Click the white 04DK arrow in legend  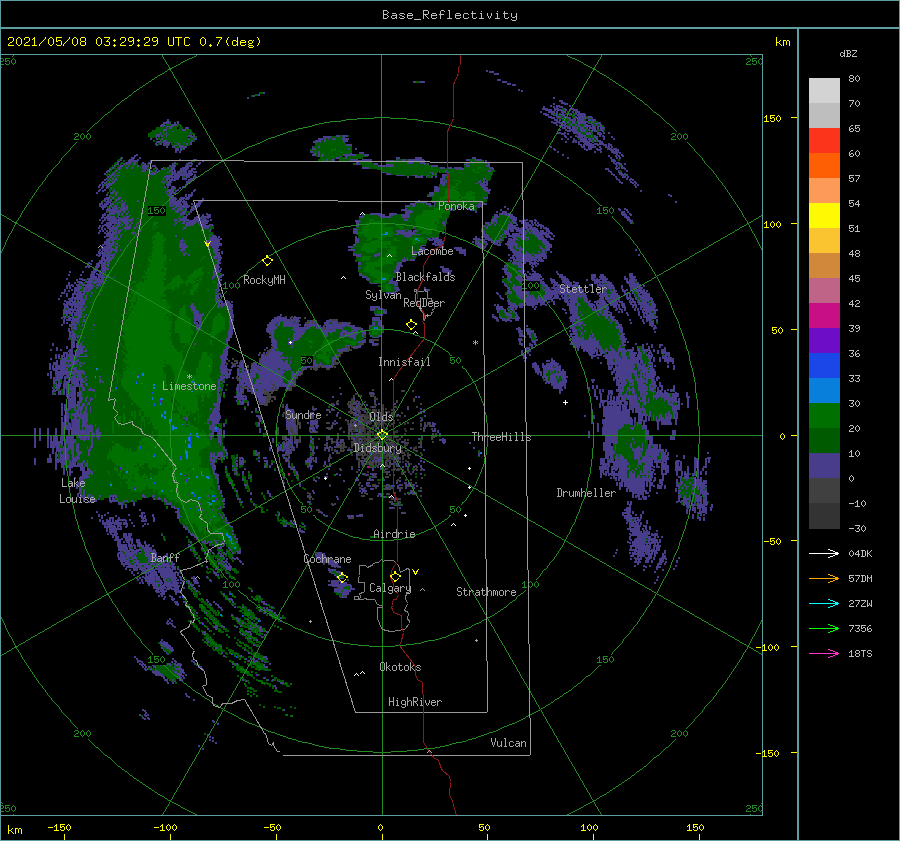(x=824, y=553)
